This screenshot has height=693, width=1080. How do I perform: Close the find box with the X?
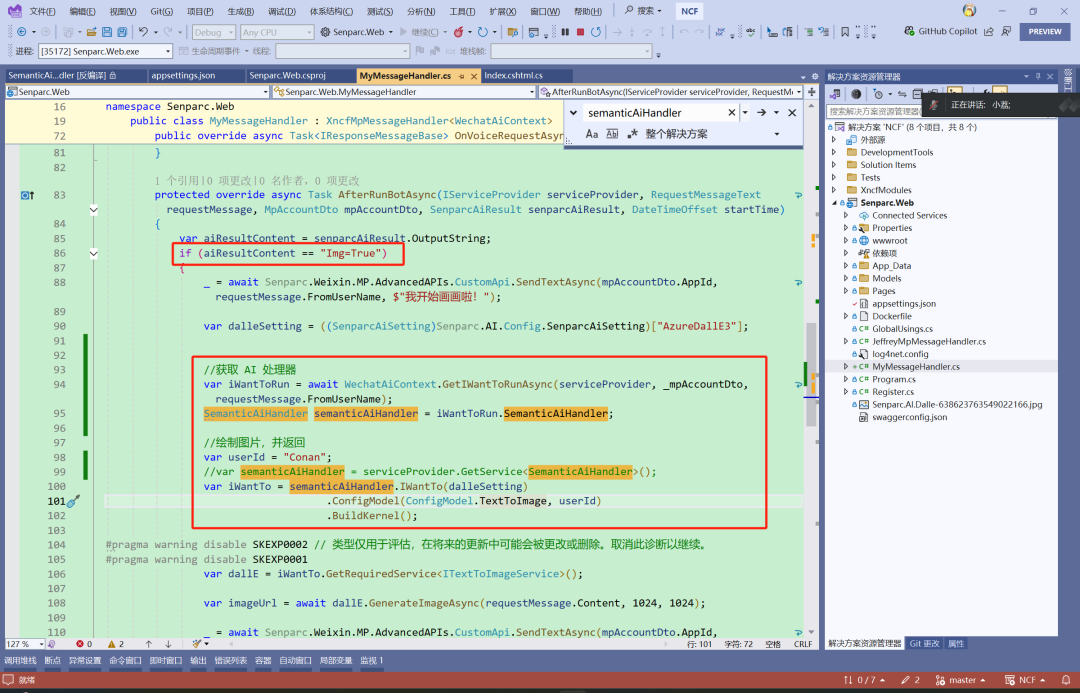tap(792, 112)
